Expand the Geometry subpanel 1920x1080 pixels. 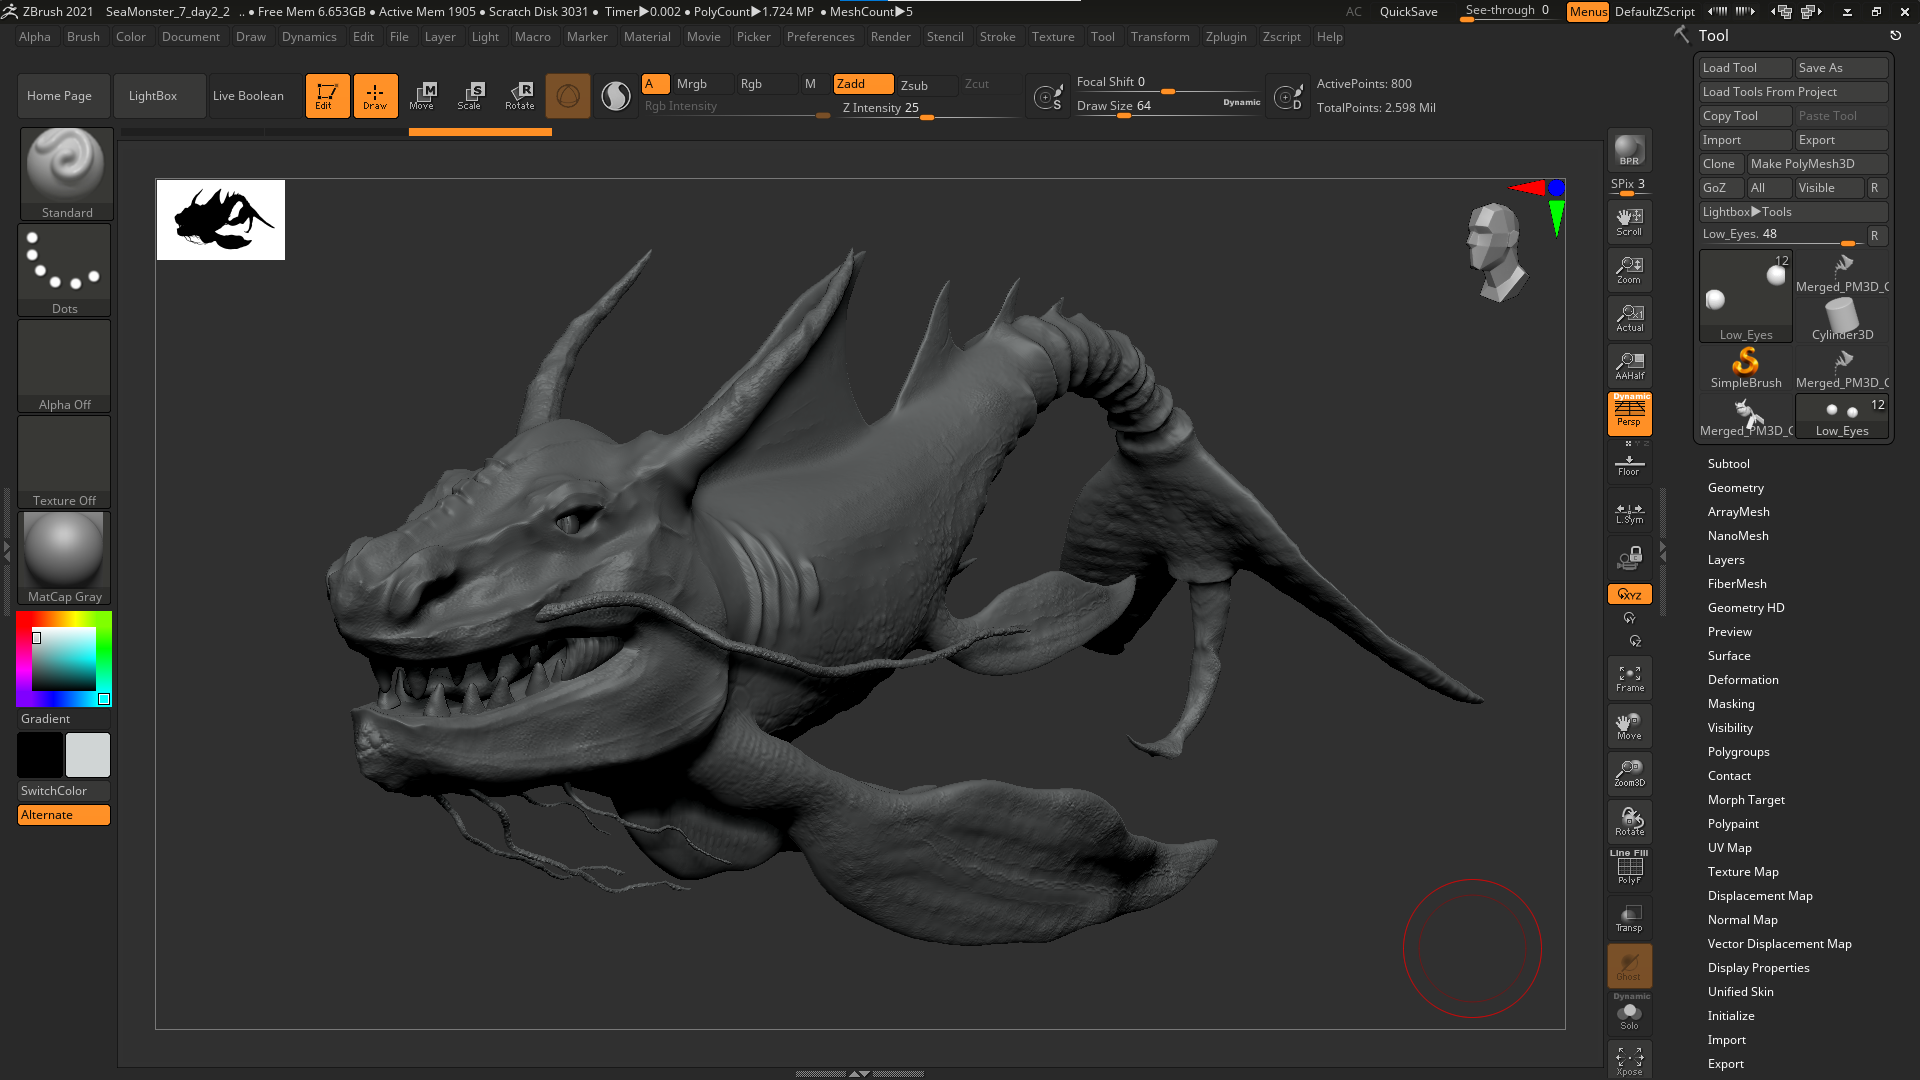pos(1735,487)
